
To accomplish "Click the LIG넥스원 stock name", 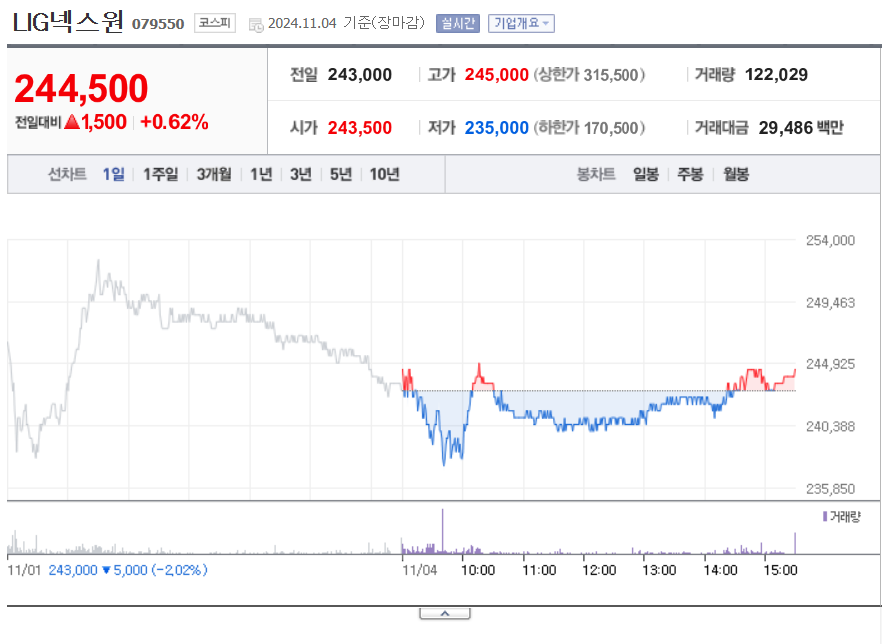I will click(x=68, y=21).
